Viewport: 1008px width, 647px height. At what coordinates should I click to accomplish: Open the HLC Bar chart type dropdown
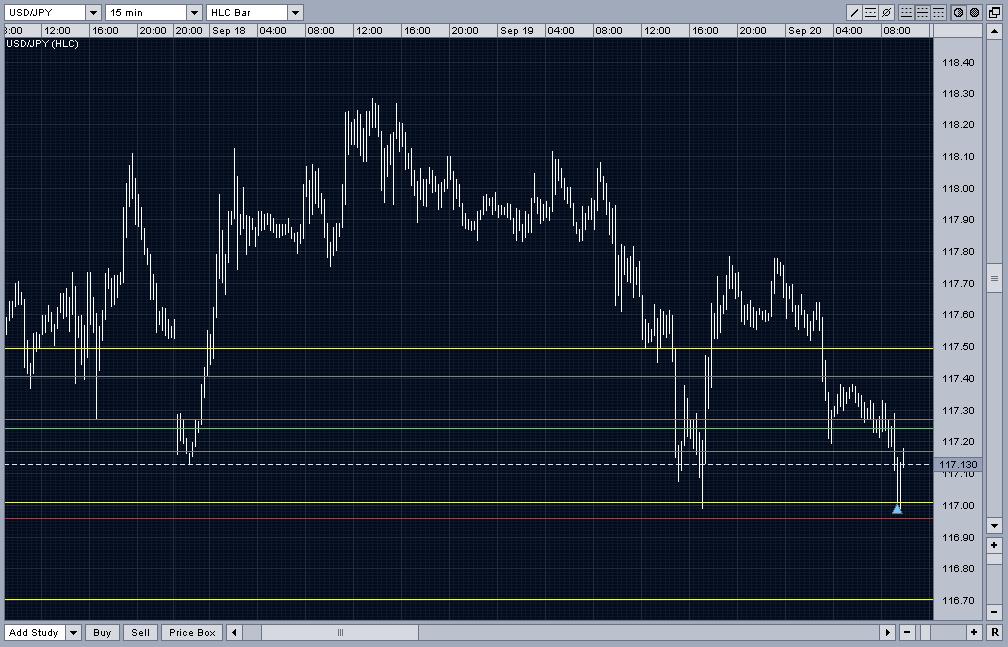click(x=295, y=13)
